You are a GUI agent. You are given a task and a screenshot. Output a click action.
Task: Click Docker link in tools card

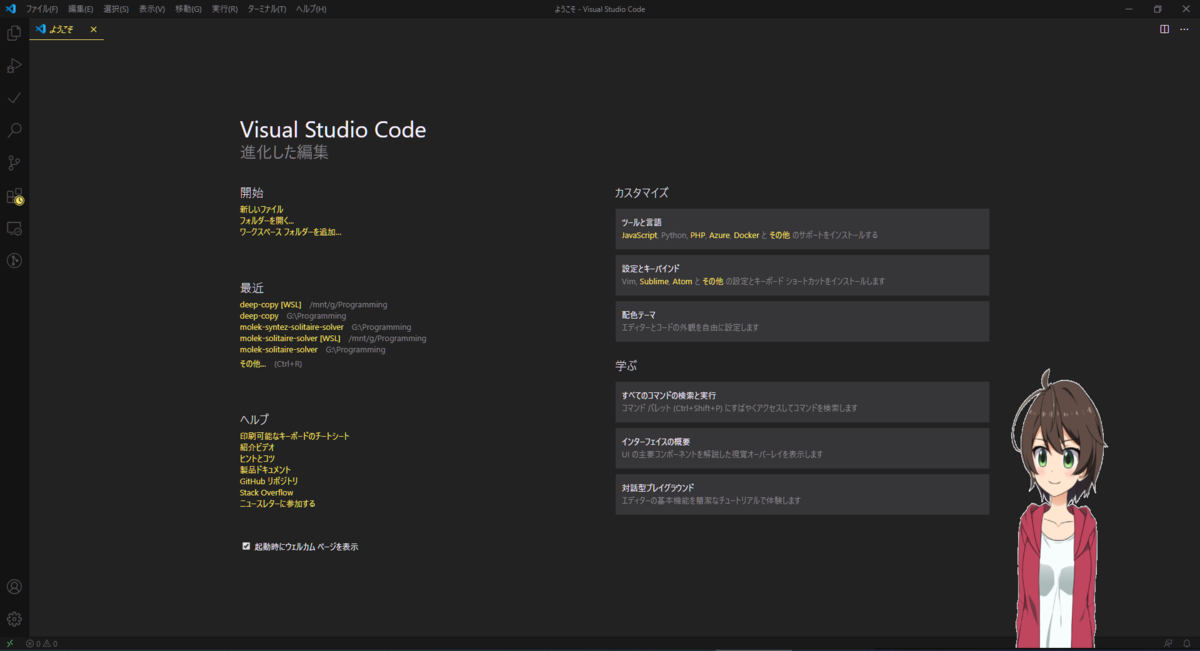[747, 235]
